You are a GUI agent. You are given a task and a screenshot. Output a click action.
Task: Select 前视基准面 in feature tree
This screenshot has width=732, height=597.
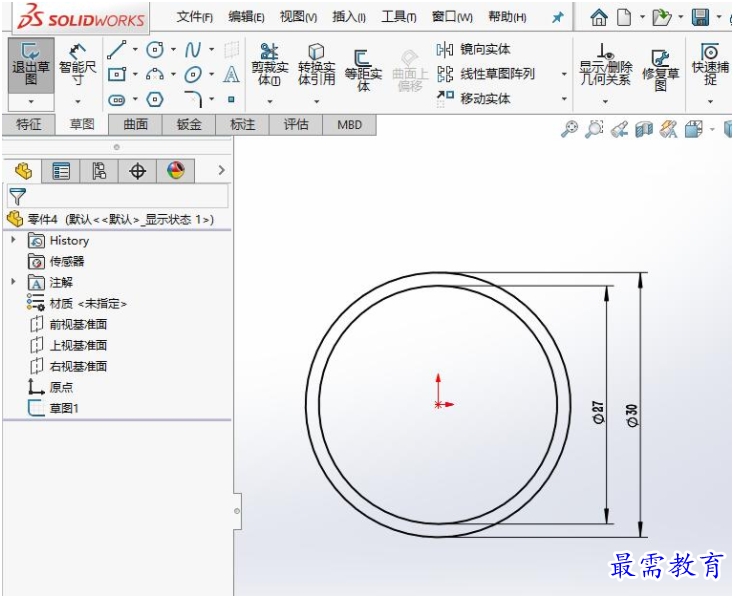pos(69,324)
